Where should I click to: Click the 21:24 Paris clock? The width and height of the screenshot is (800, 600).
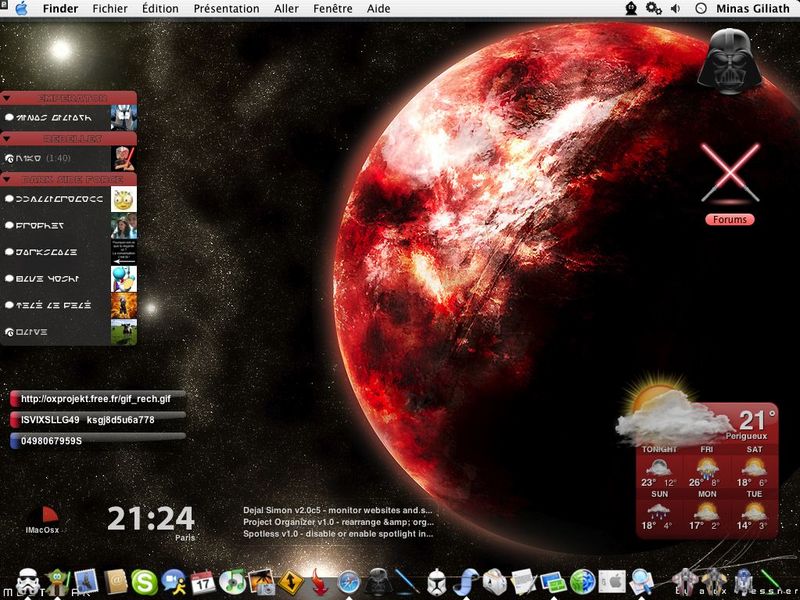click(x=151, y=521)
